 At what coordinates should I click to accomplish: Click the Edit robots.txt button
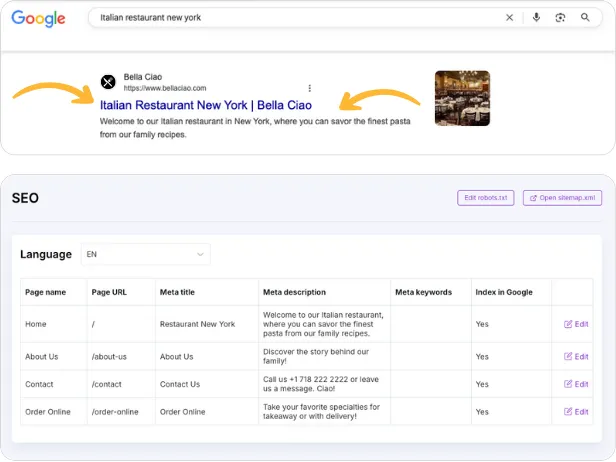[x=486, y=198]
